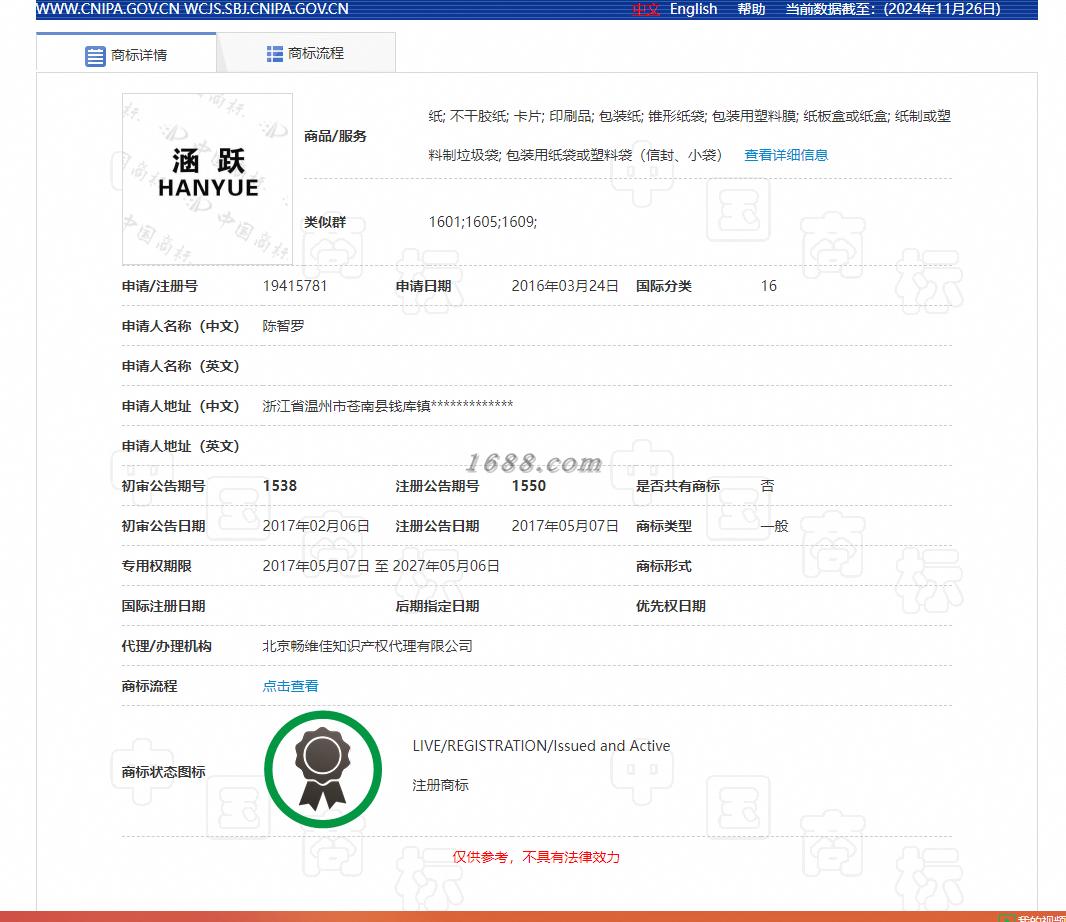Click the data cutoff date 2024年11月26日

click(942, 10)
